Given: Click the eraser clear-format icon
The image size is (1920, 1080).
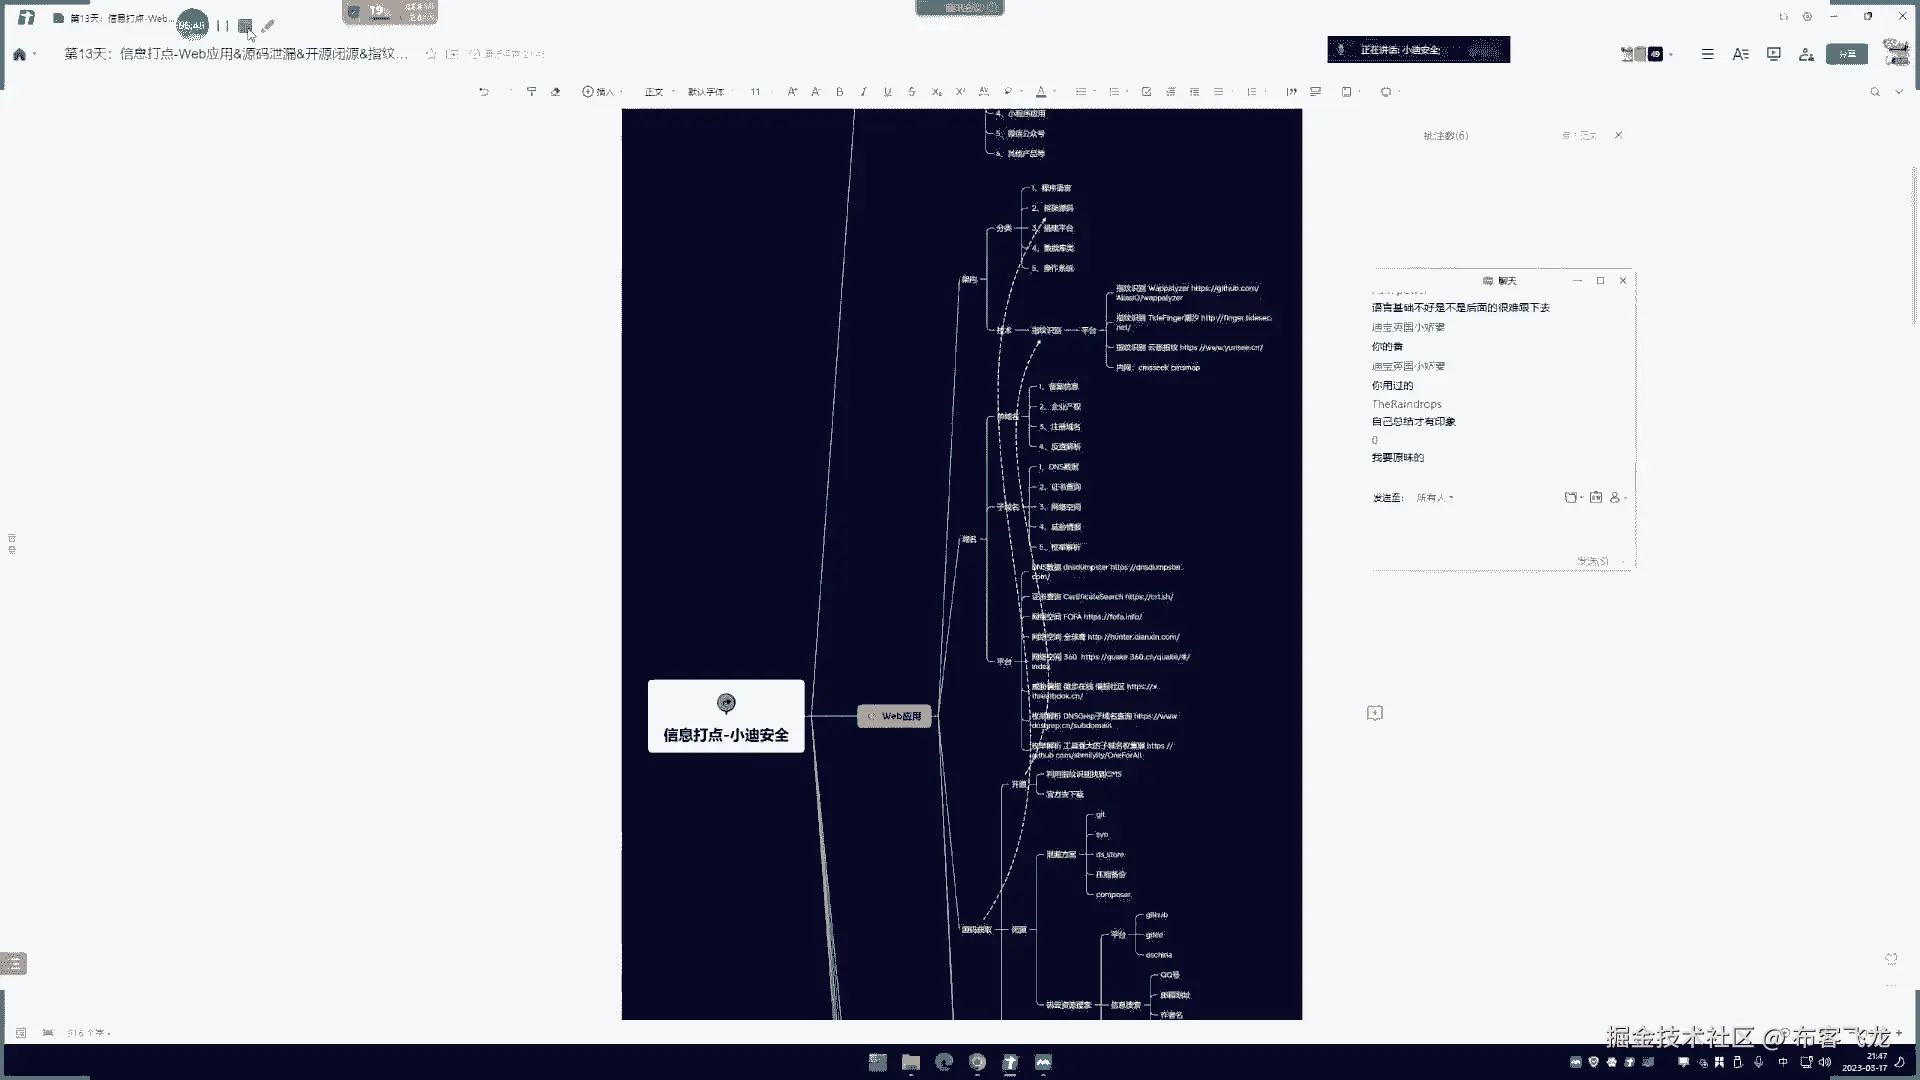Looking at the screenshot, I should (x=556, y=91).
